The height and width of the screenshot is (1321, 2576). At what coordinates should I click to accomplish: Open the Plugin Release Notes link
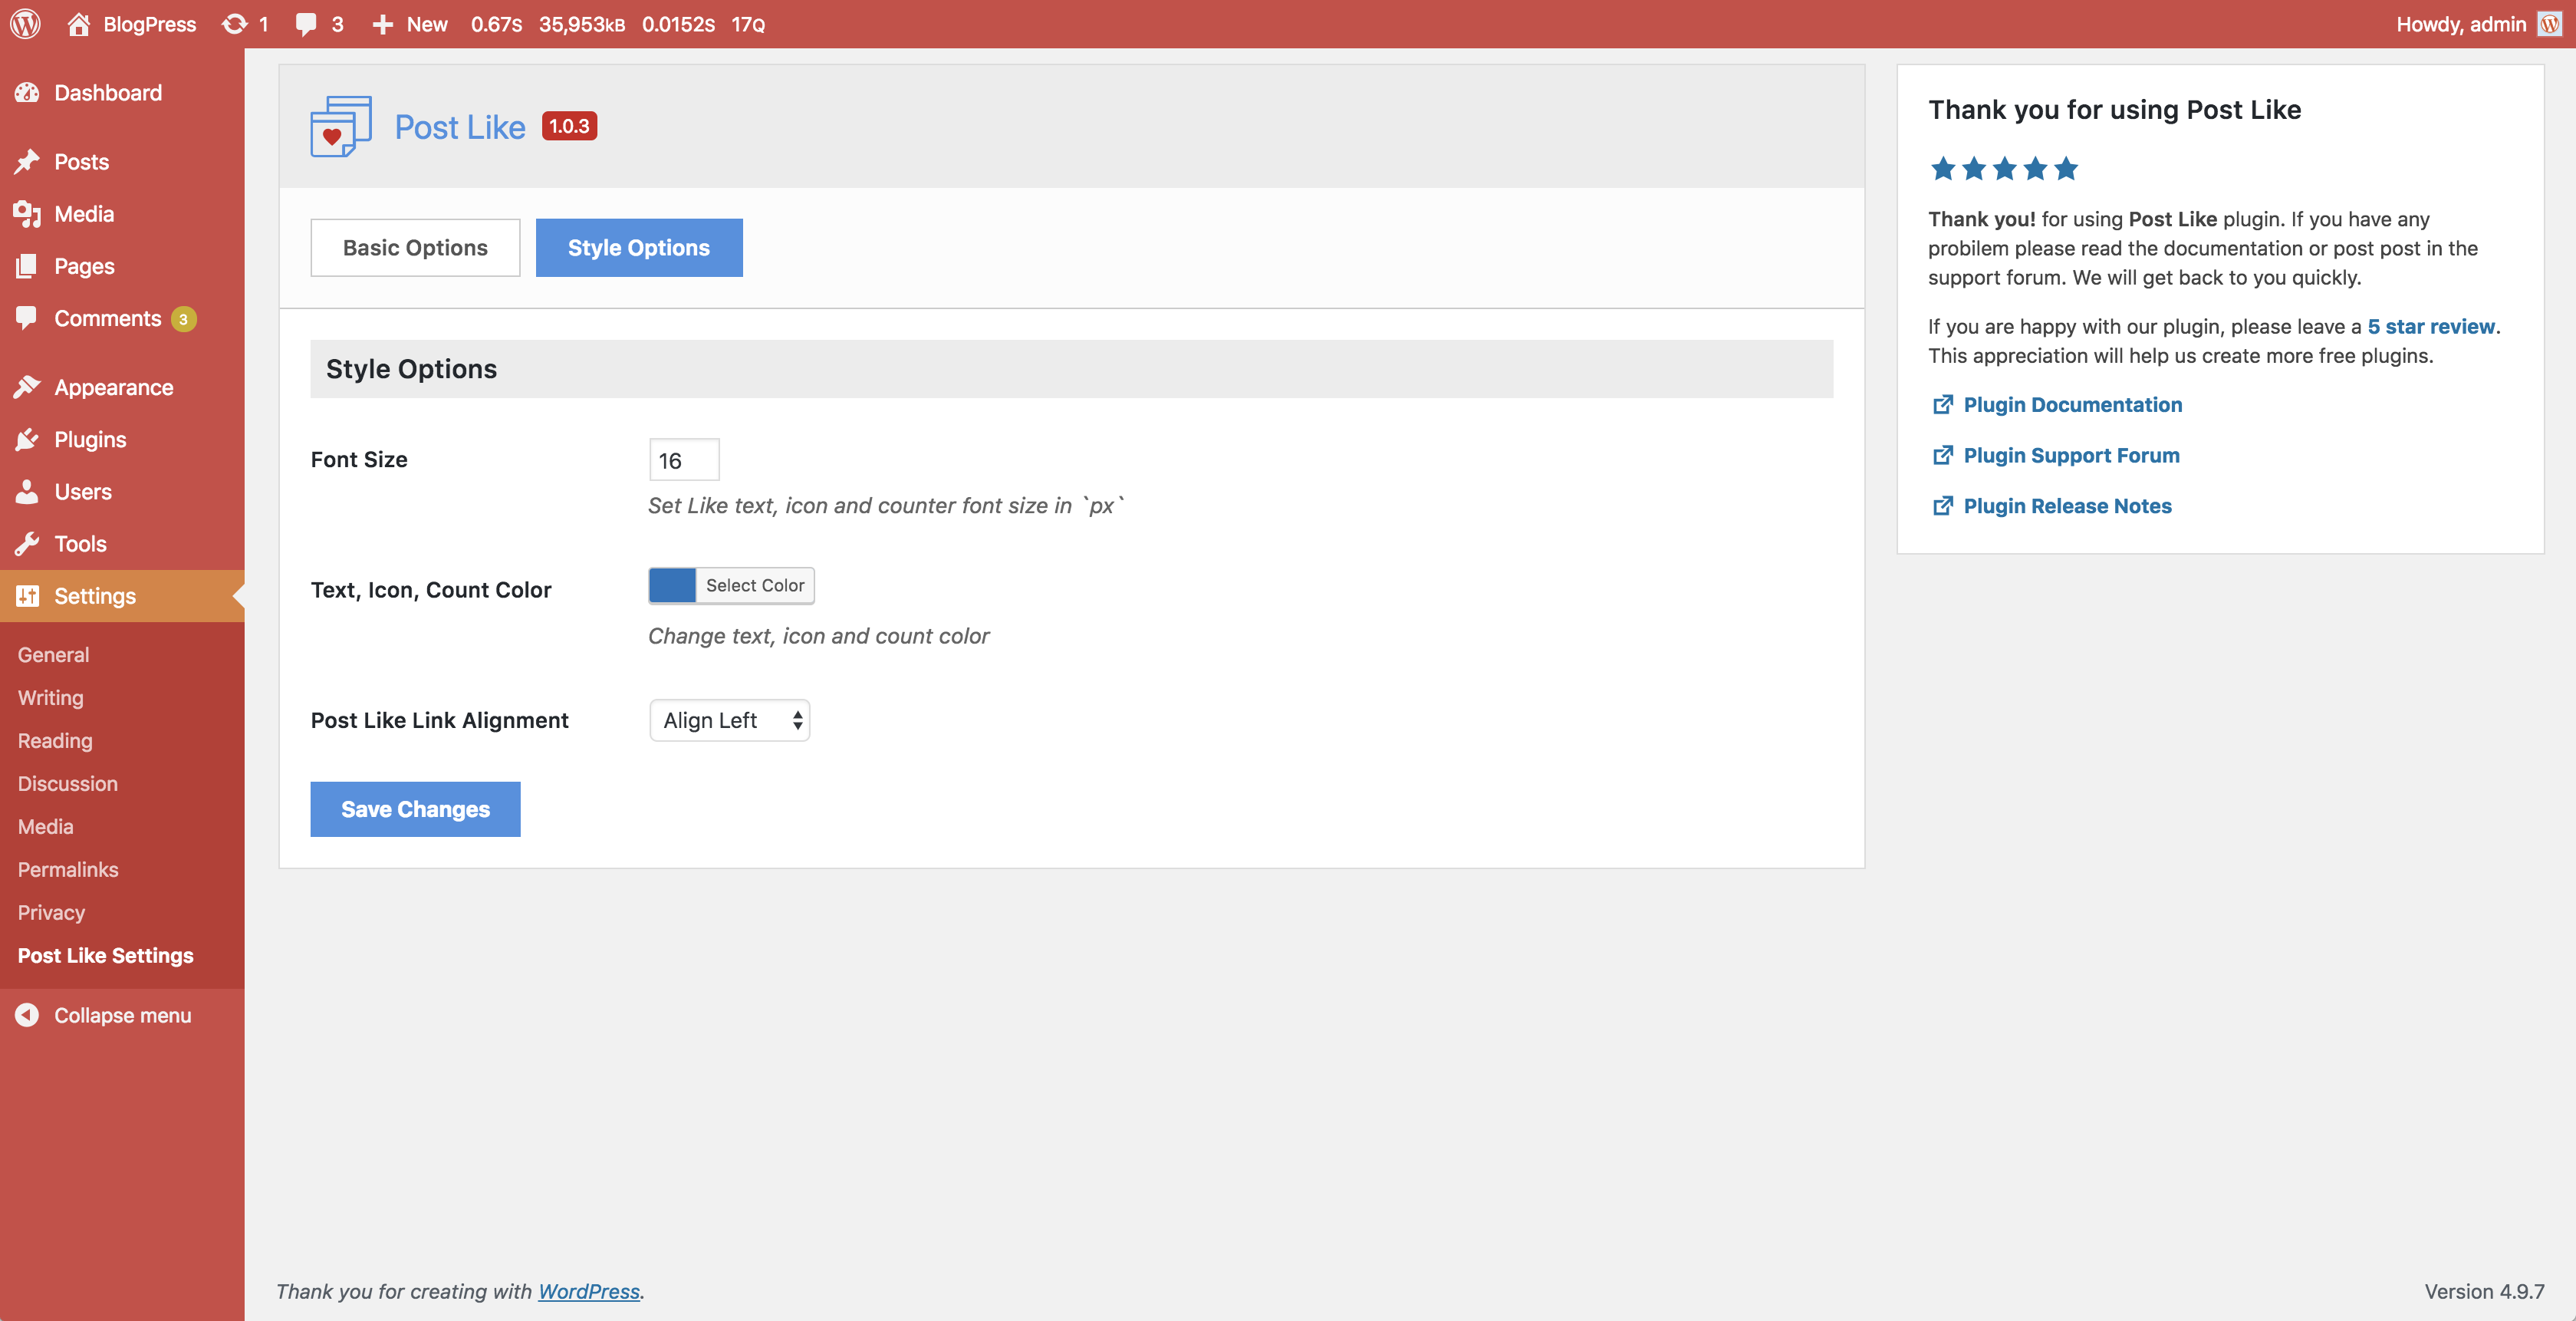[2068, 506]
